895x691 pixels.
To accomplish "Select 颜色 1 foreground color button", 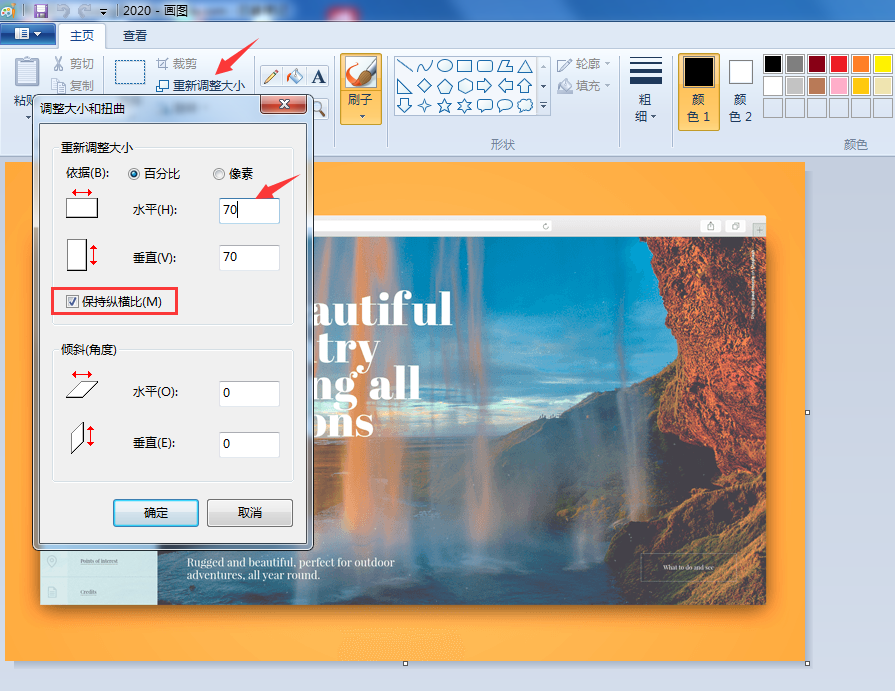I will (699, 91).
